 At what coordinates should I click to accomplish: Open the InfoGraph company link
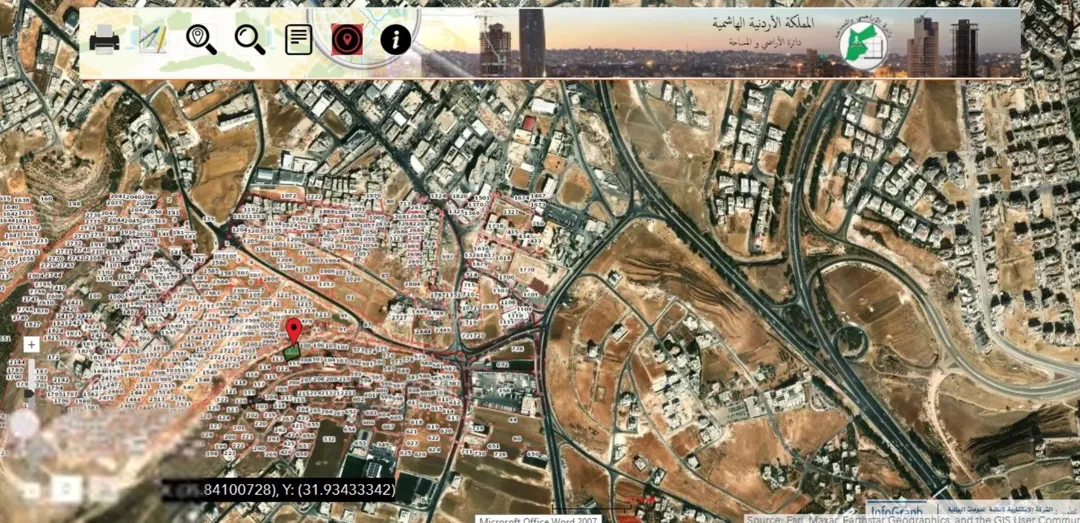(x=895, y=511)
